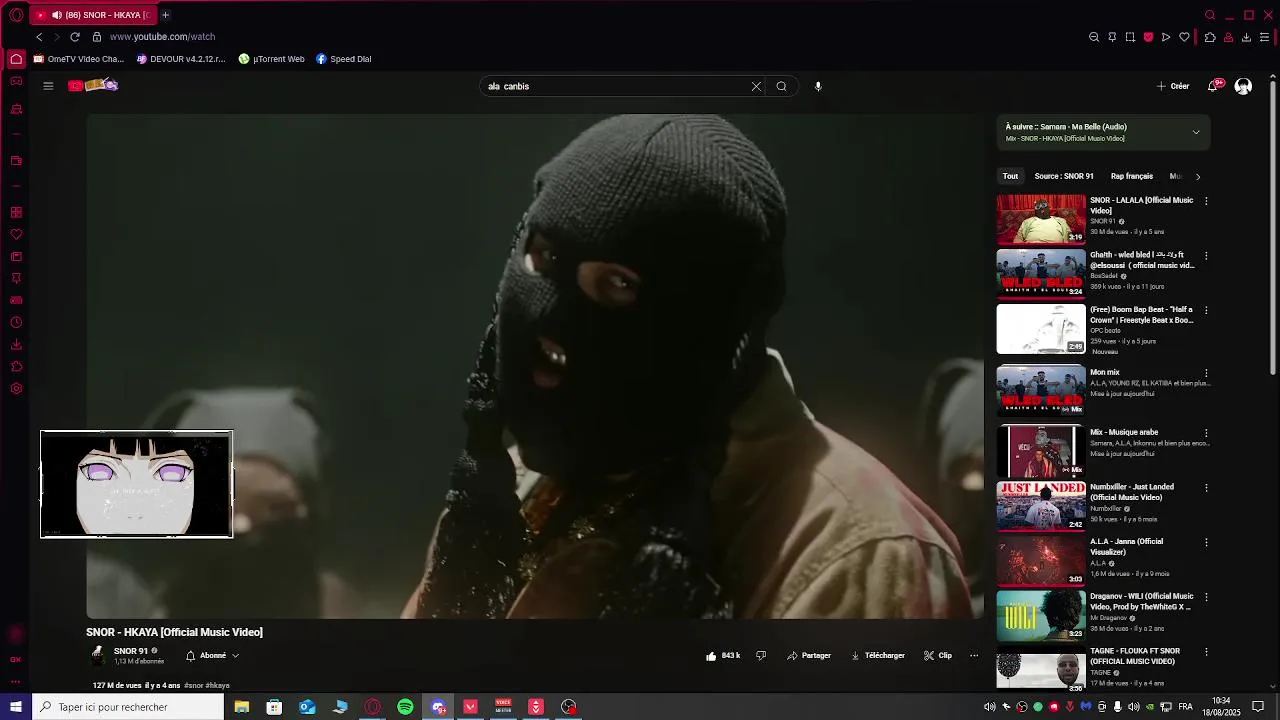
Task: Click the Télécharger download button
Action: coord(878,656)
